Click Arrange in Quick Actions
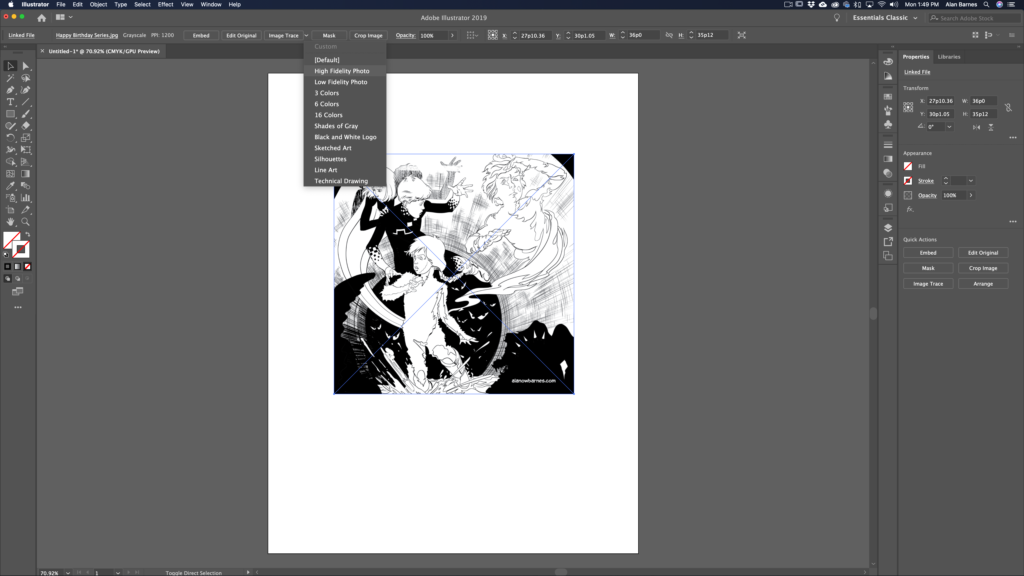 (983, 284)
